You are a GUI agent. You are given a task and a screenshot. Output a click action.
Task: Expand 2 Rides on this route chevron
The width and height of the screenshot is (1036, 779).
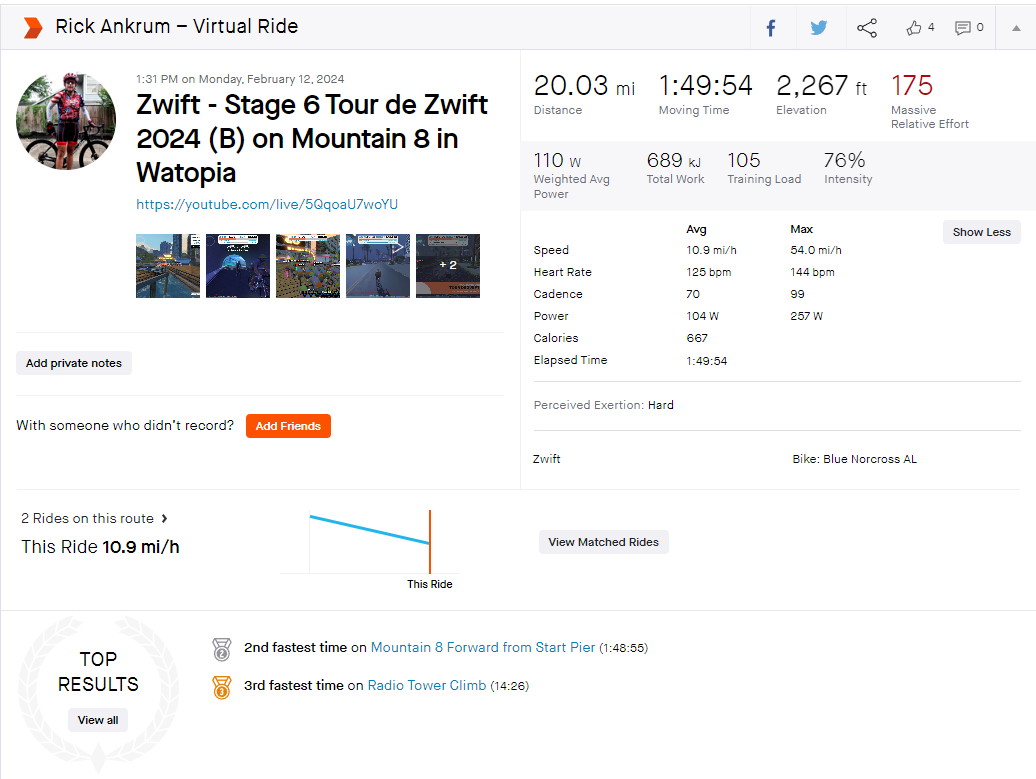pos(165,519)
